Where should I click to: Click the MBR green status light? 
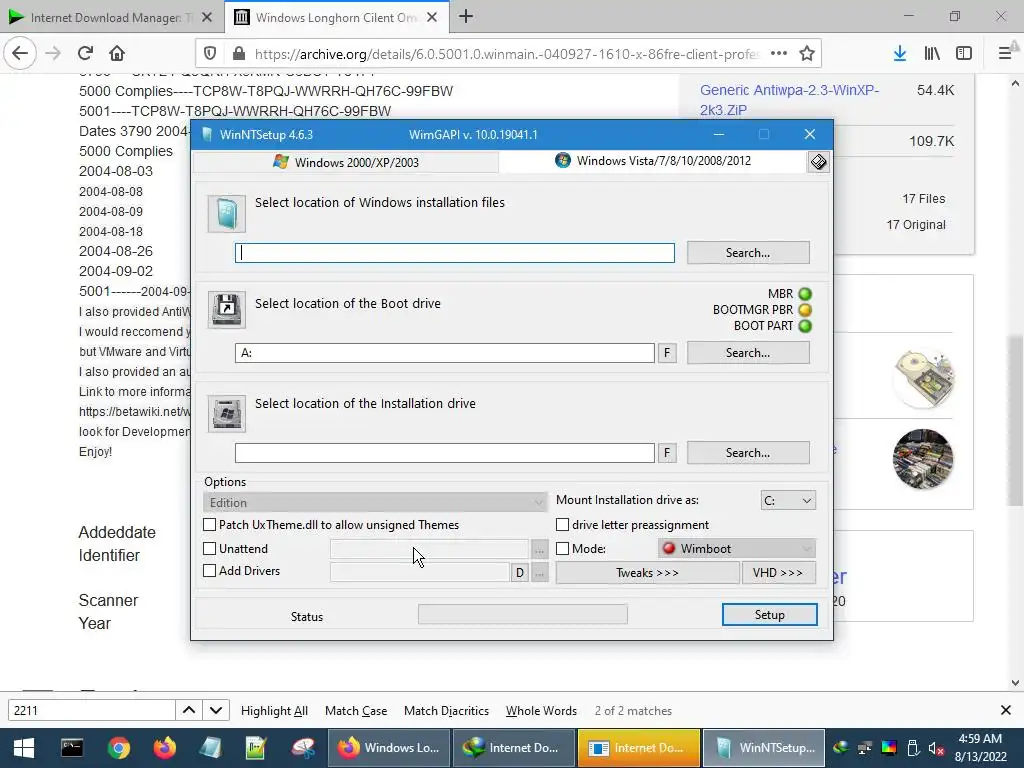pos(805,294)
